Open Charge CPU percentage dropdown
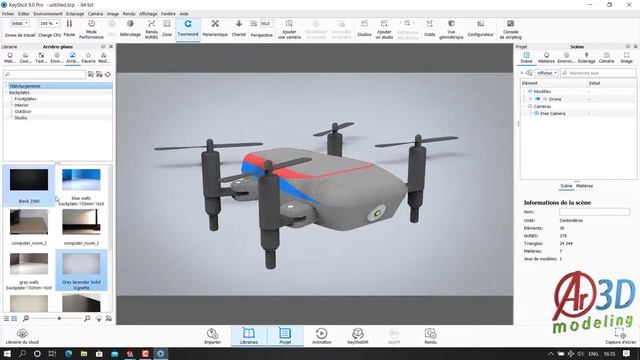 49,24
